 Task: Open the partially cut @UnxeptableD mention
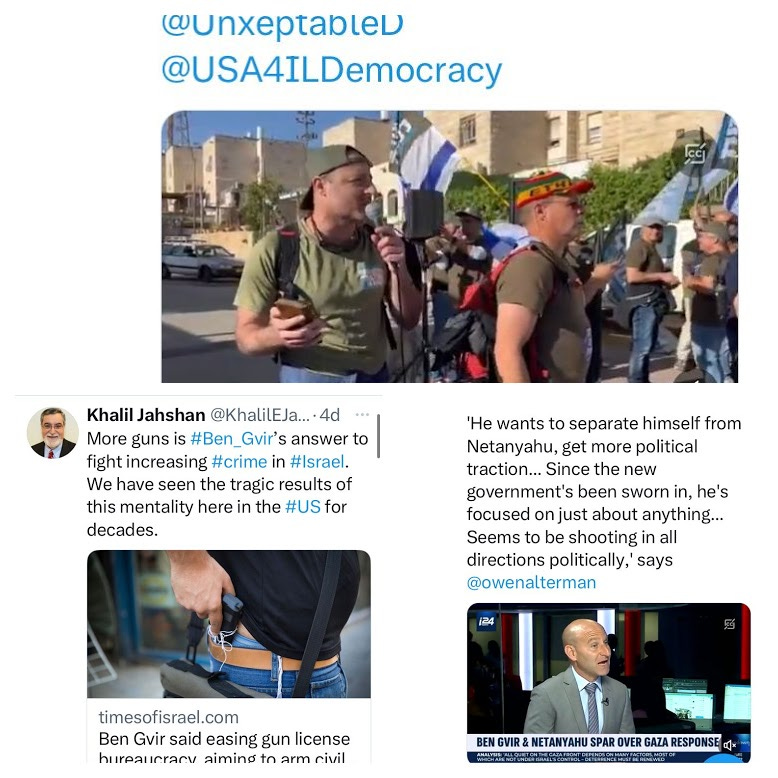(282, 26)
